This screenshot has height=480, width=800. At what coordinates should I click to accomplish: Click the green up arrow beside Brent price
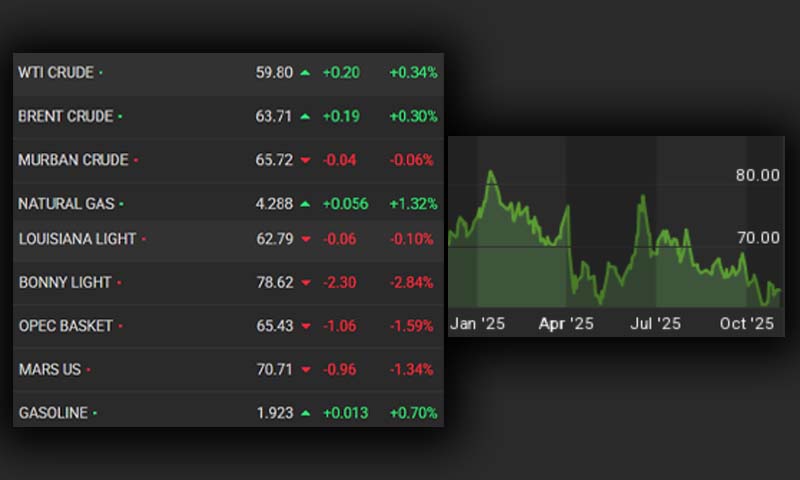tap(305, 117)
